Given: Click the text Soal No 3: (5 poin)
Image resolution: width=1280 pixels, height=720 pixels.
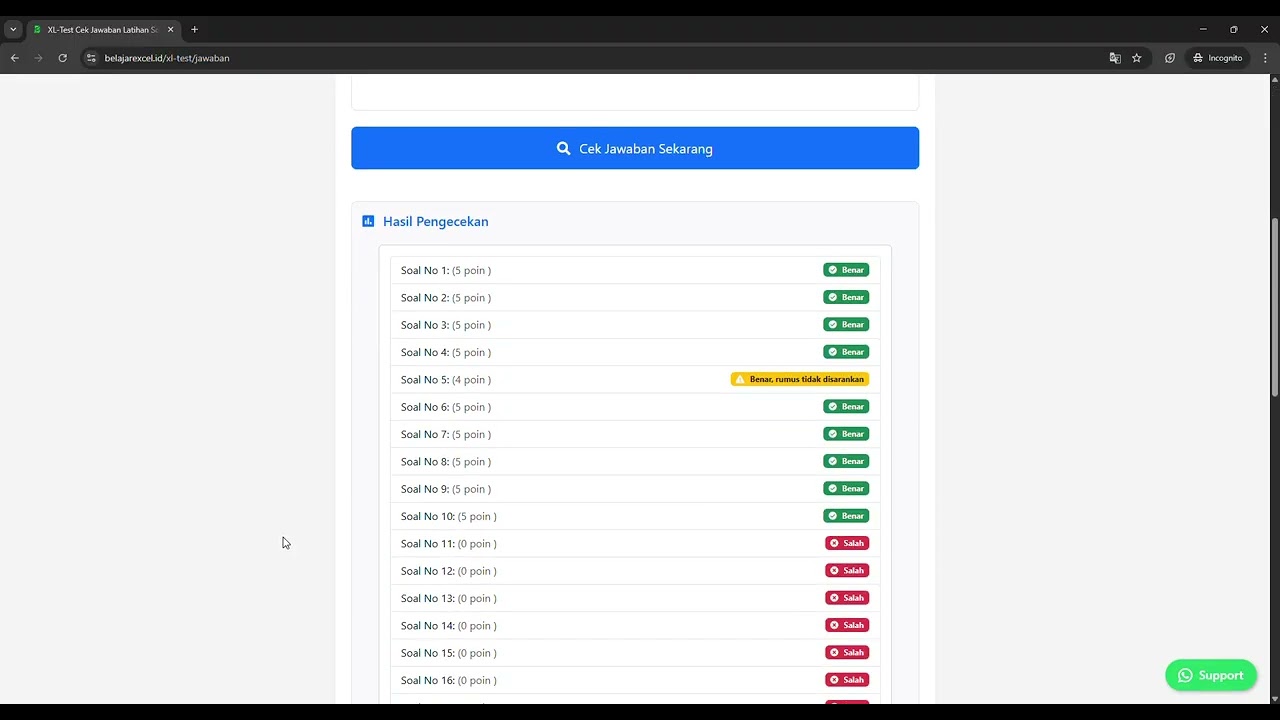Looking at the screenshot, I should [x=446, y=325].
